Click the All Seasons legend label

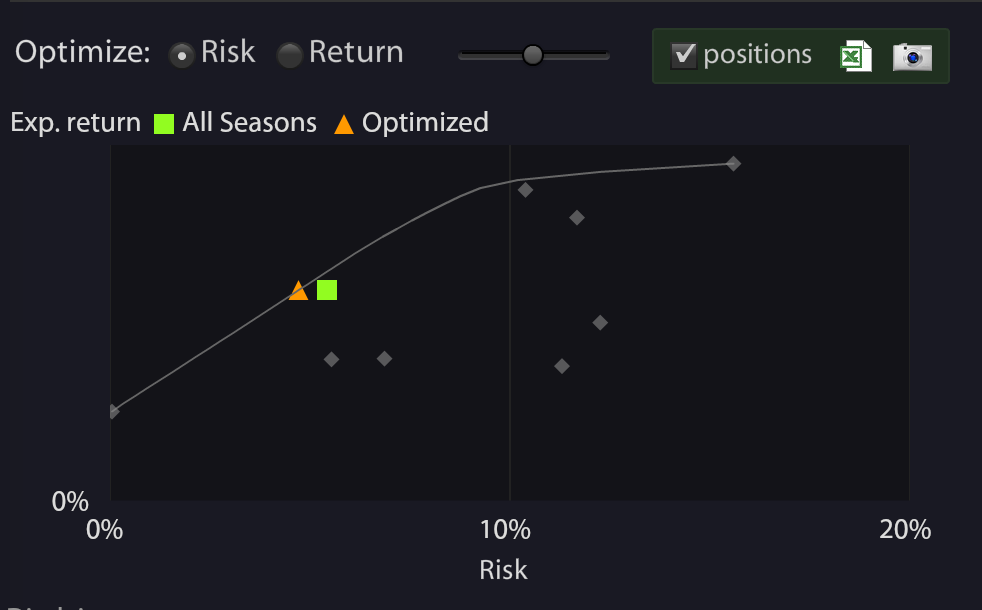249,123
